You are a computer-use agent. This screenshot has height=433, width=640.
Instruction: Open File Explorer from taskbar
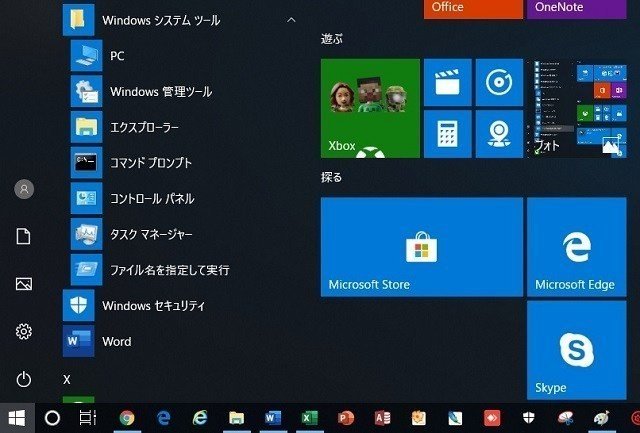[237, 418]
